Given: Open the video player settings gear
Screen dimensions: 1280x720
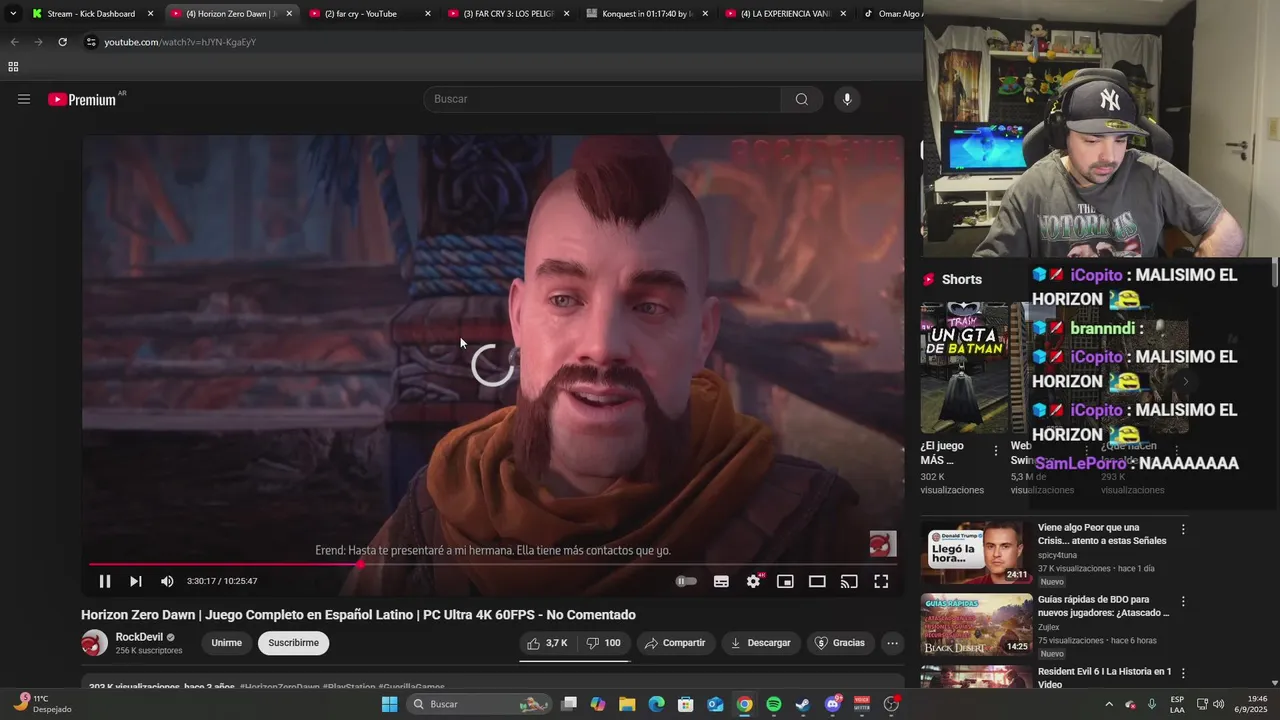Looking at the screenshot, I should click(754, 581).
